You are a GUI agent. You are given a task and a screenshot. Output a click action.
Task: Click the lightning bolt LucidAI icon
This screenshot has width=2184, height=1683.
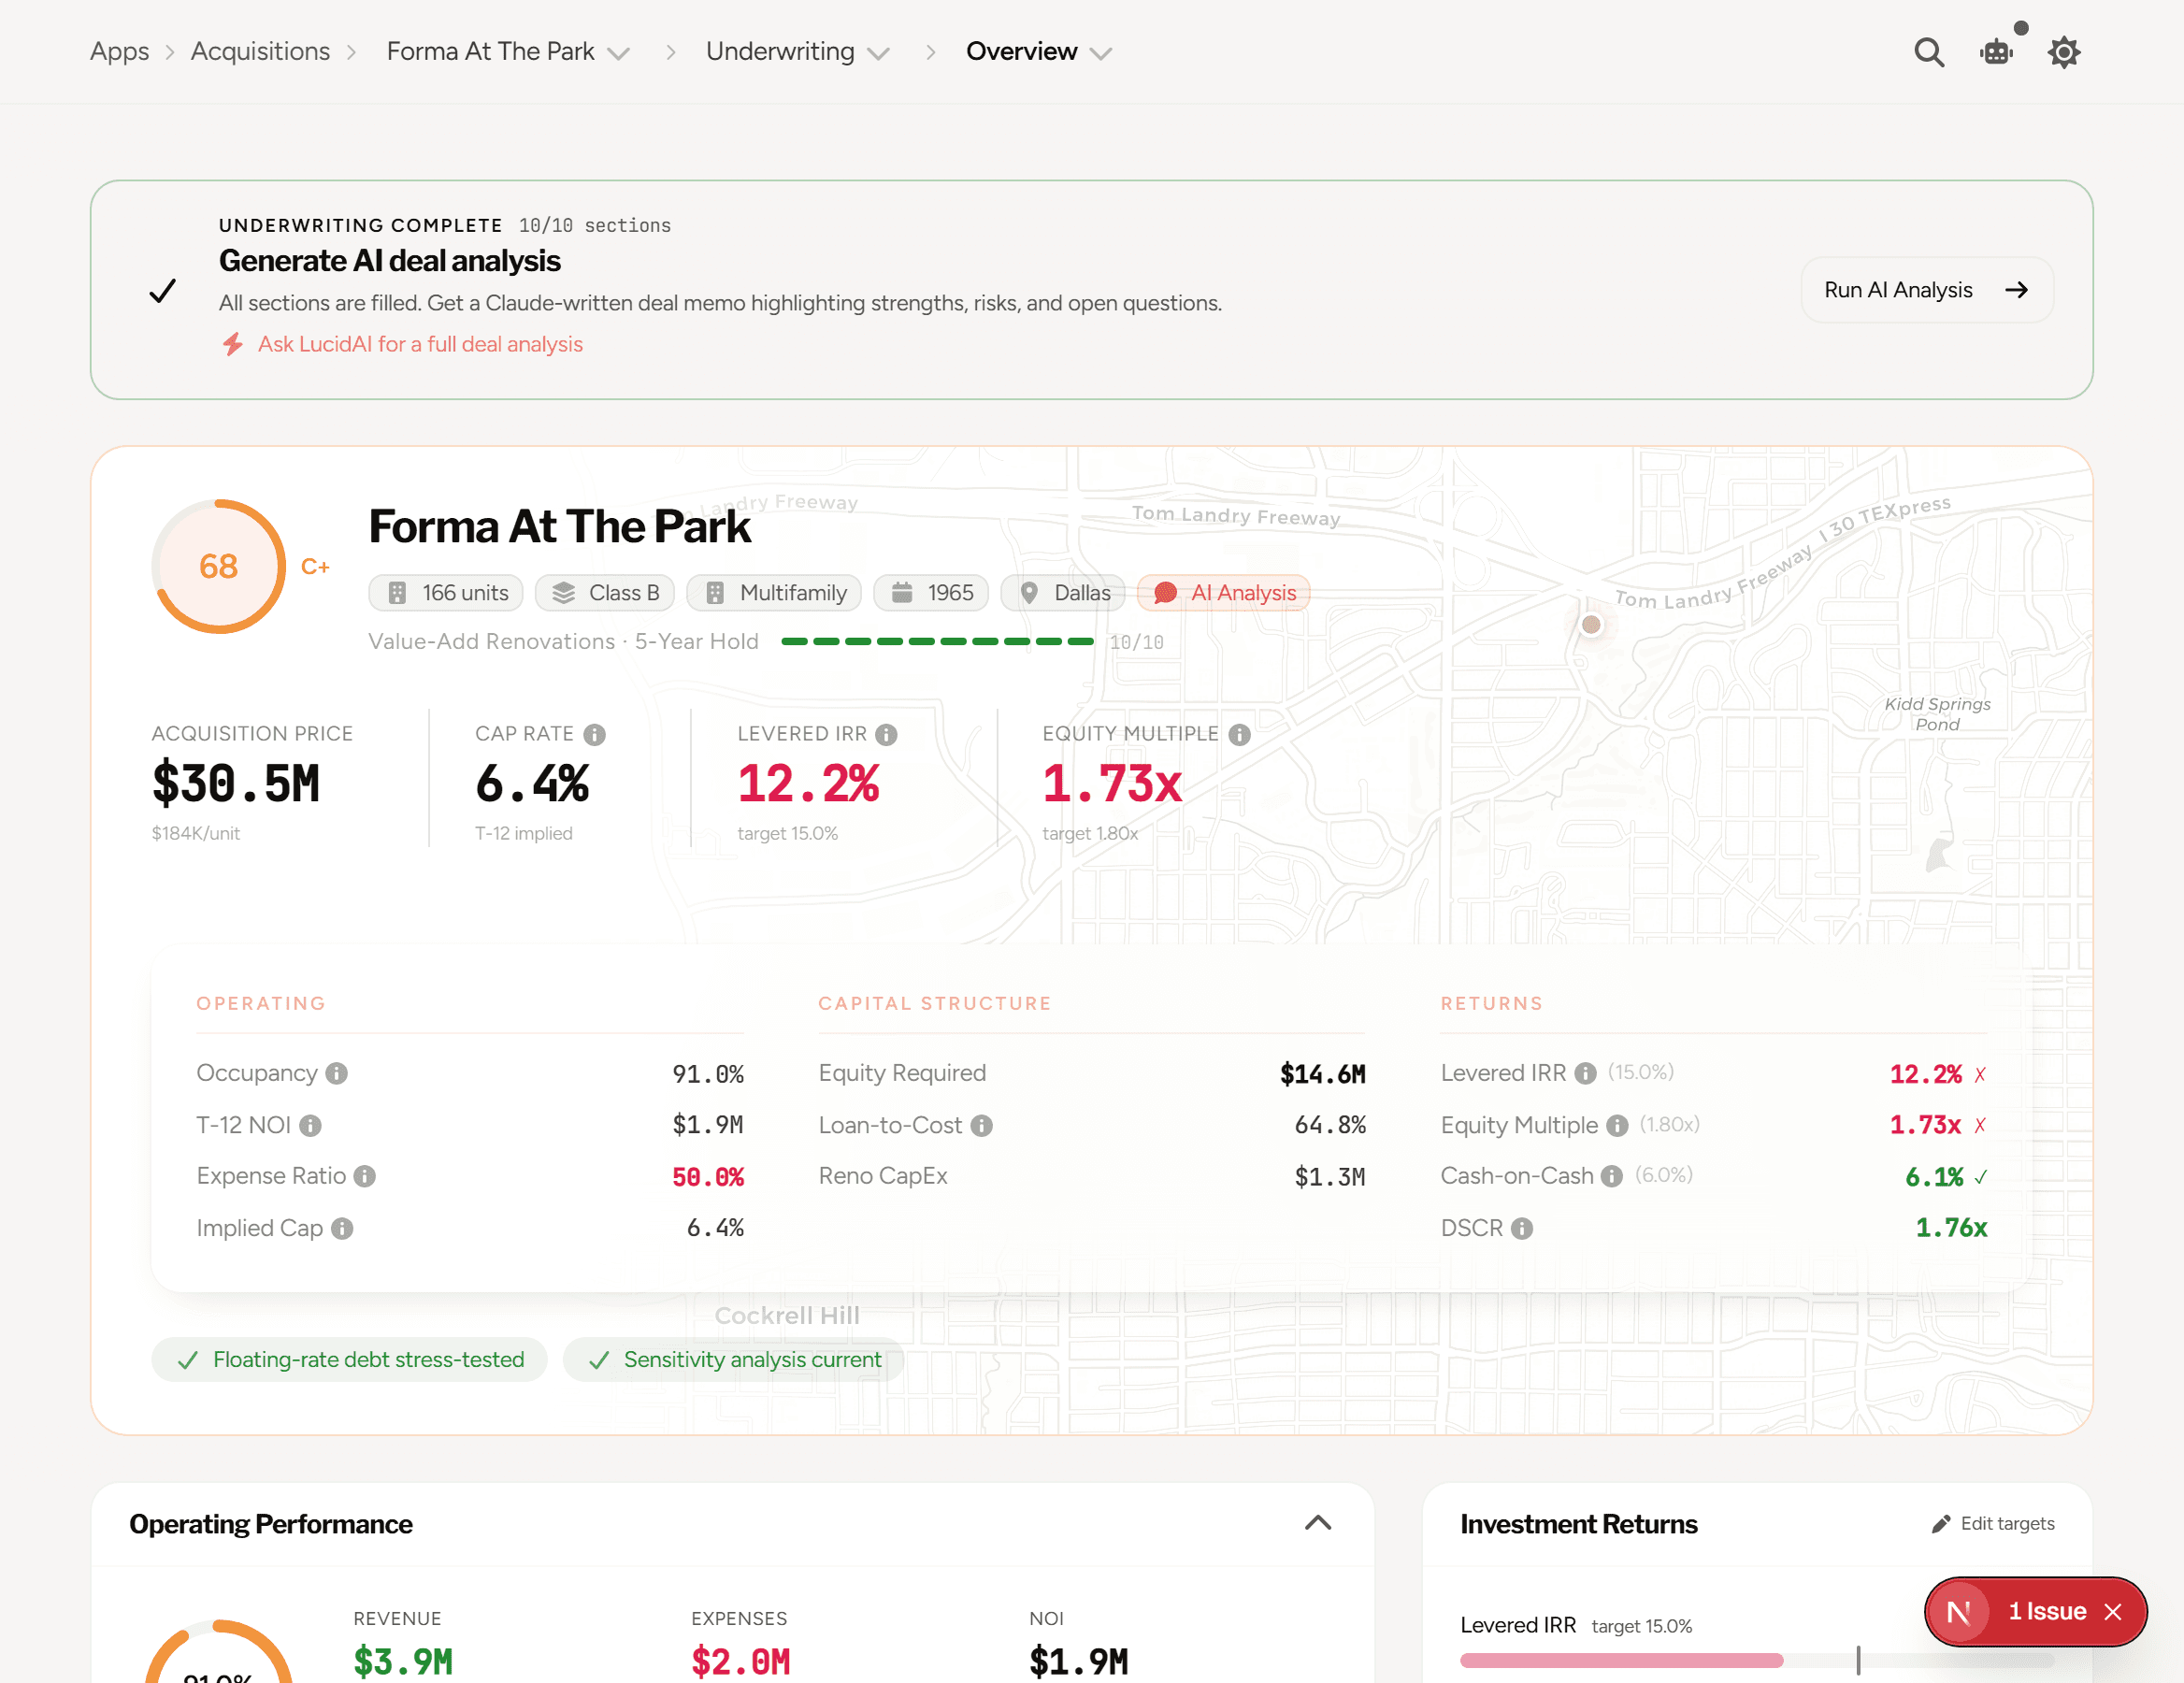pyautogui.click(x=233, y=344)
